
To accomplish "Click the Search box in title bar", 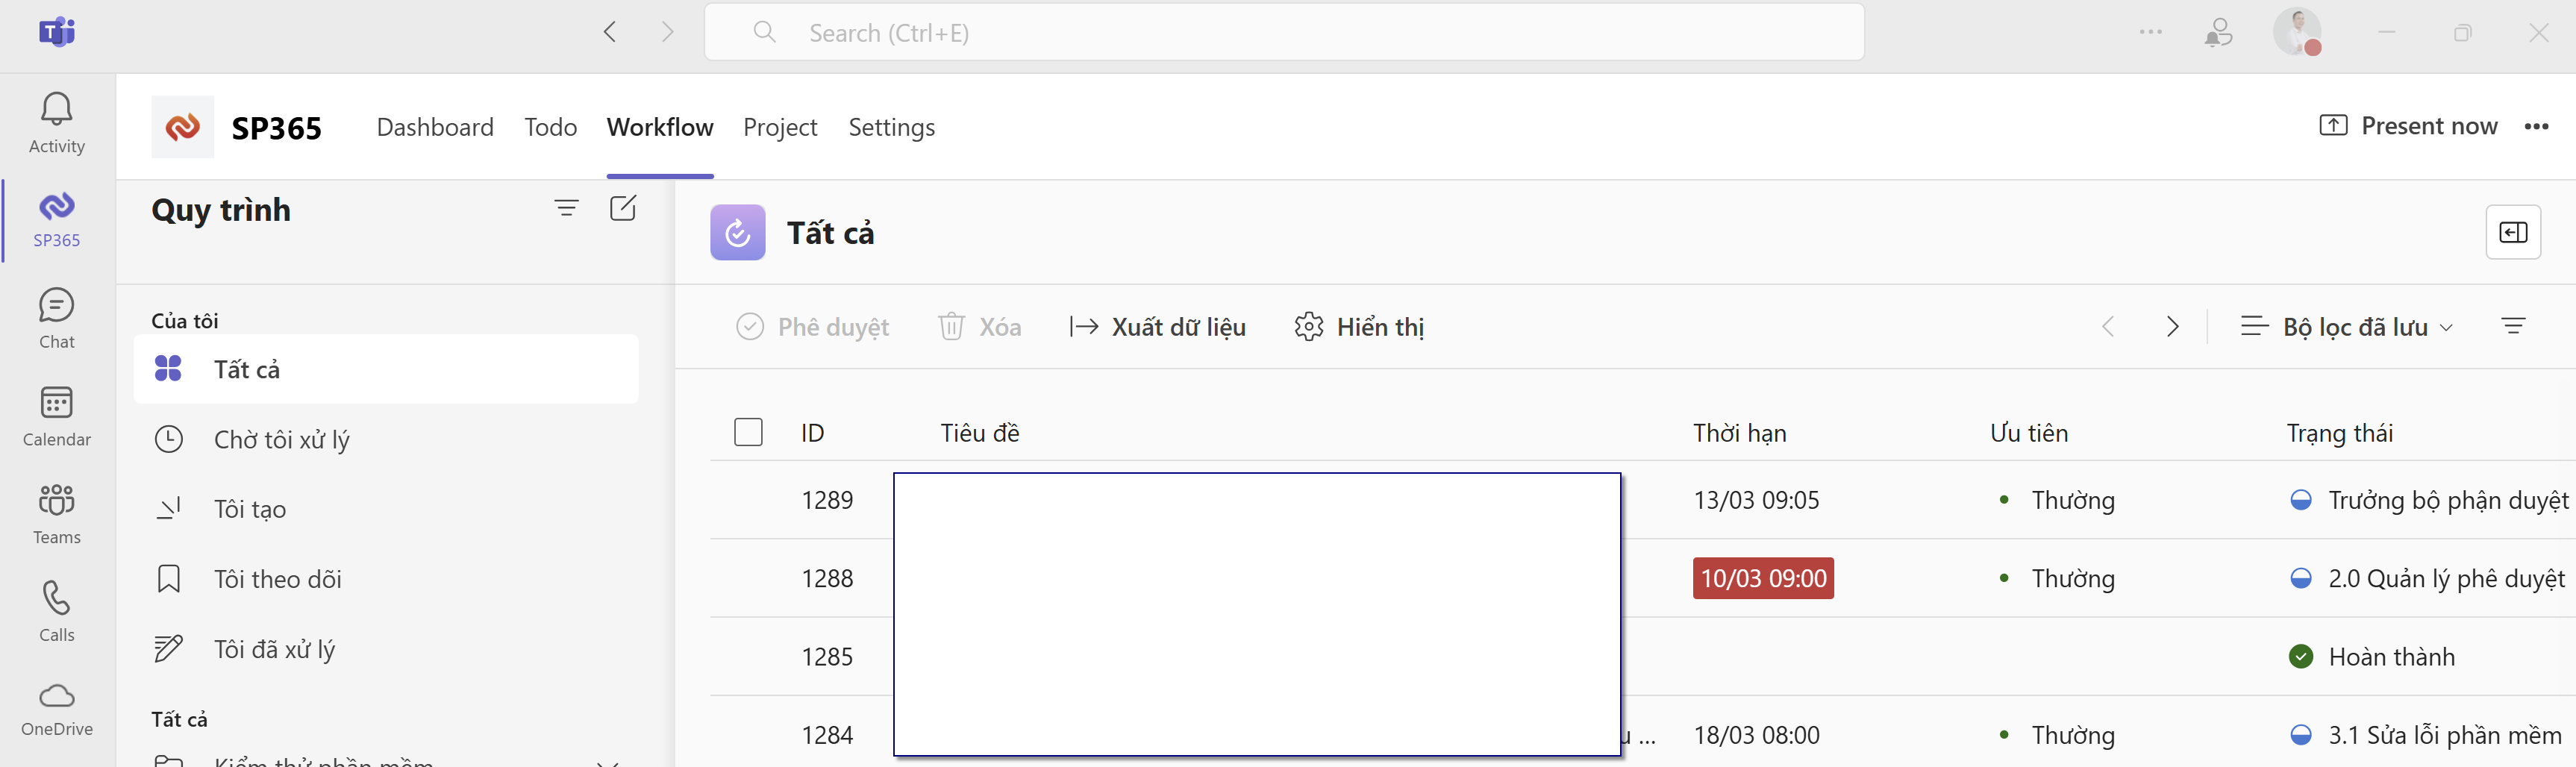I will point(1284,32).
